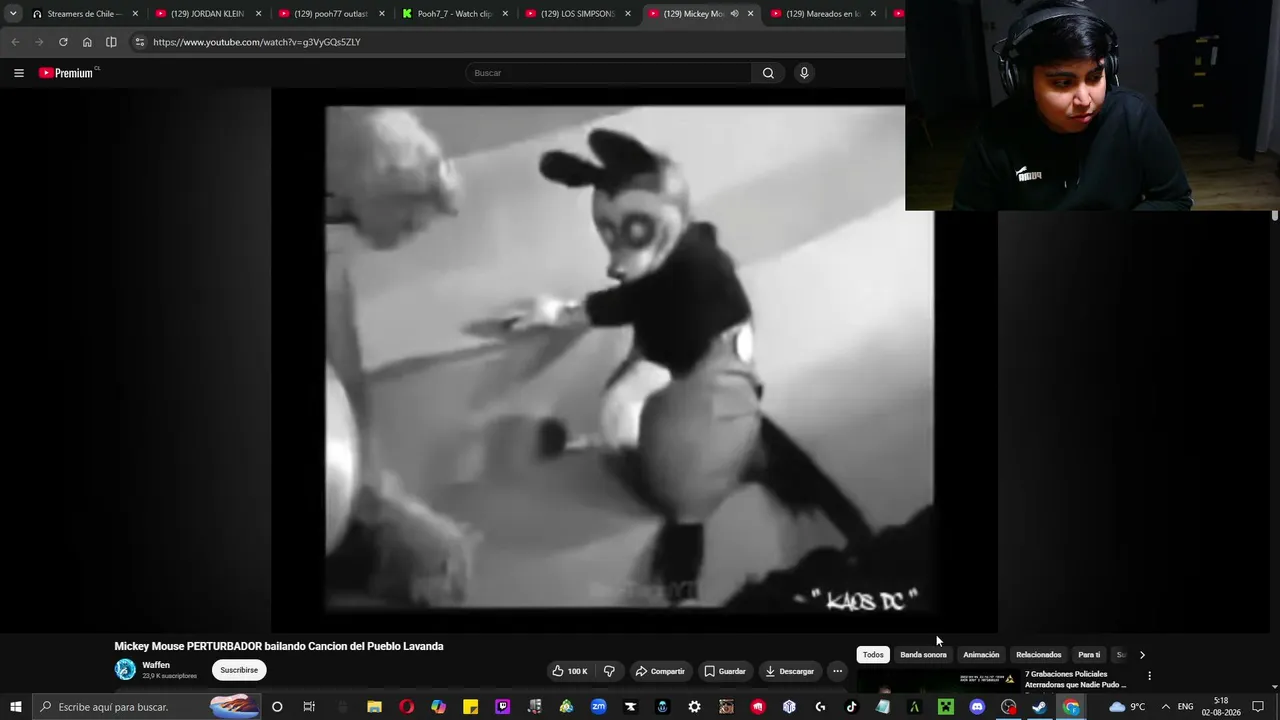The image size is (1280, 720).
Task: Select the 'Relacionados' filter chip
Action: [1038, 655]
